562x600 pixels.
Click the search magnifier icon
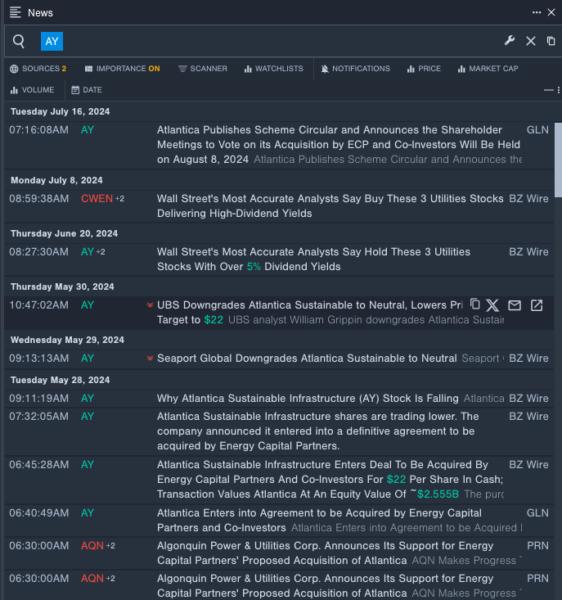pyautogui.click(x=18, y=41)
